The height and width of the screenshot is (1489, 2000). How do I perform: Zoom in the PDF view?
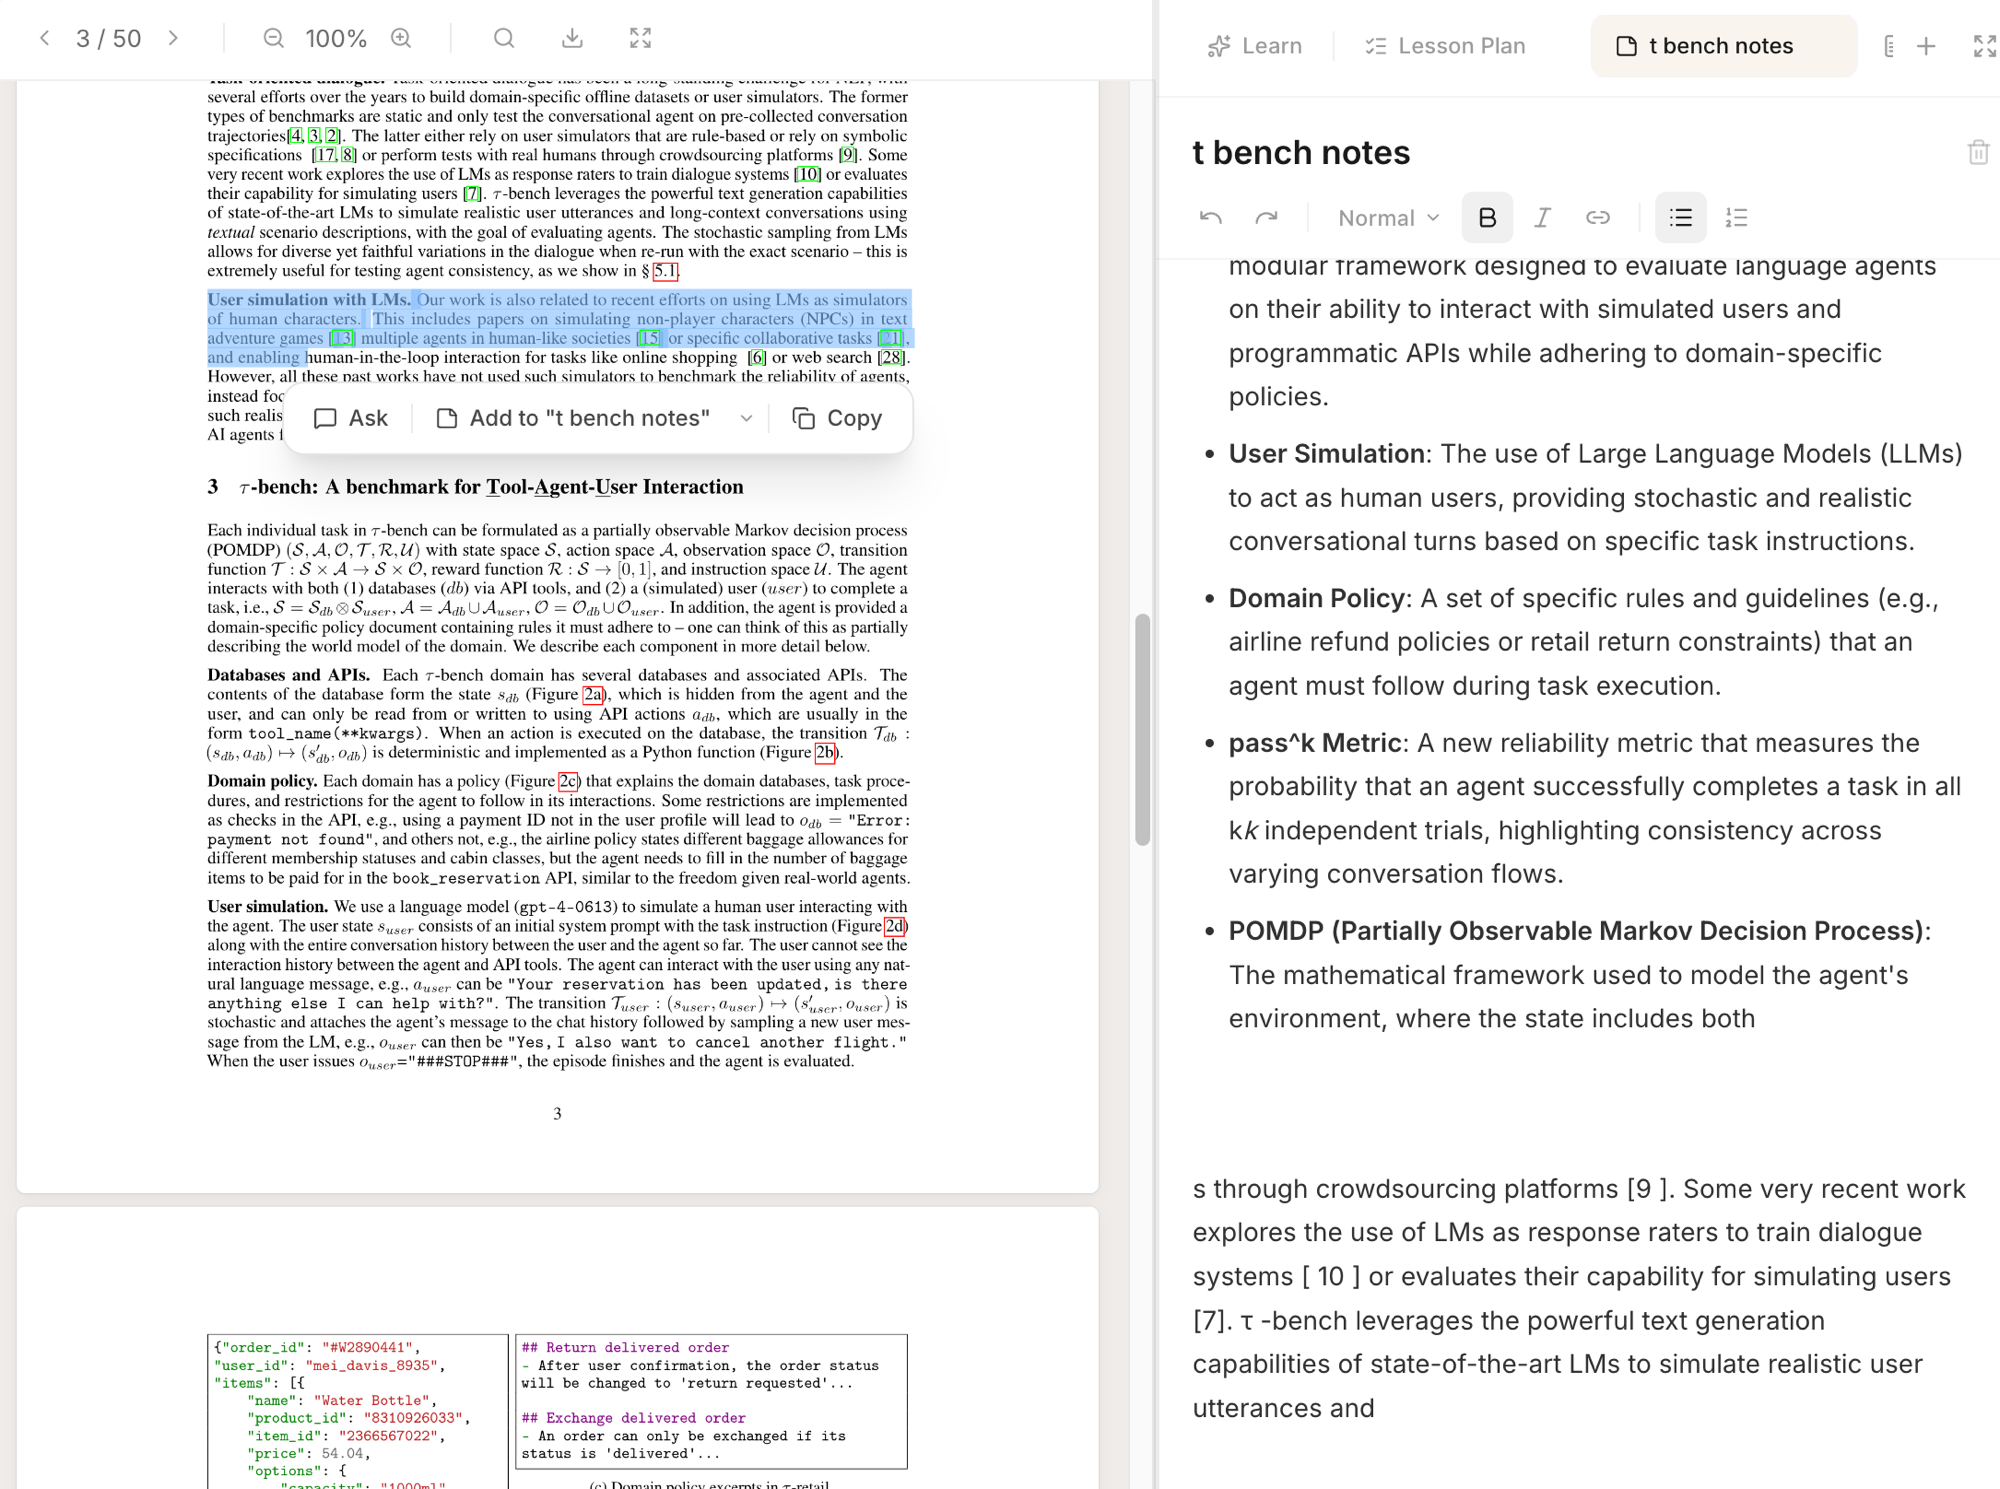point(401,38)
